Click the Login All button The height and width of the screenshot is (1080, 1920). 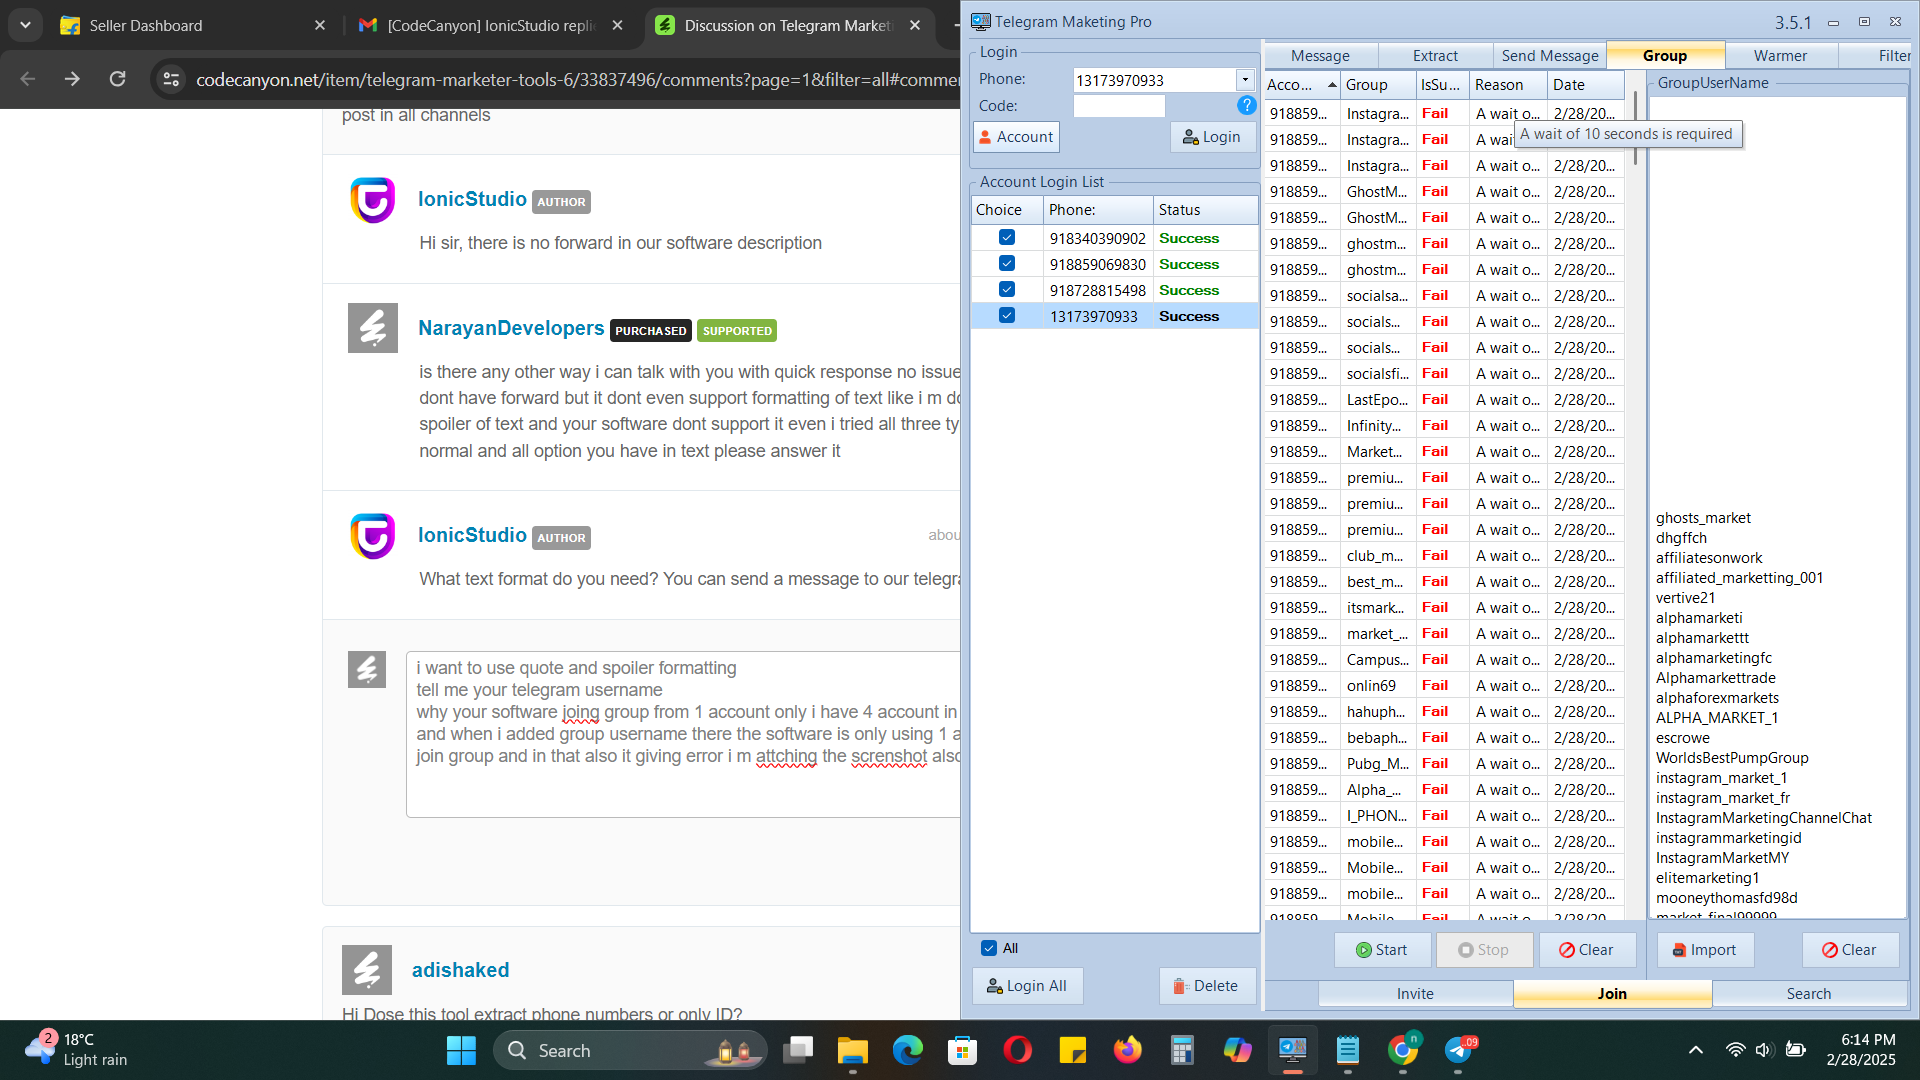[1027, 986]
